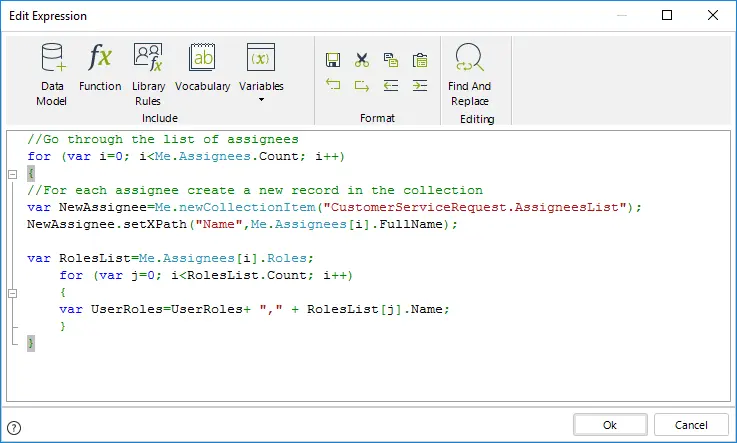Expand the Variables dropdown arrow

(261, 100)
